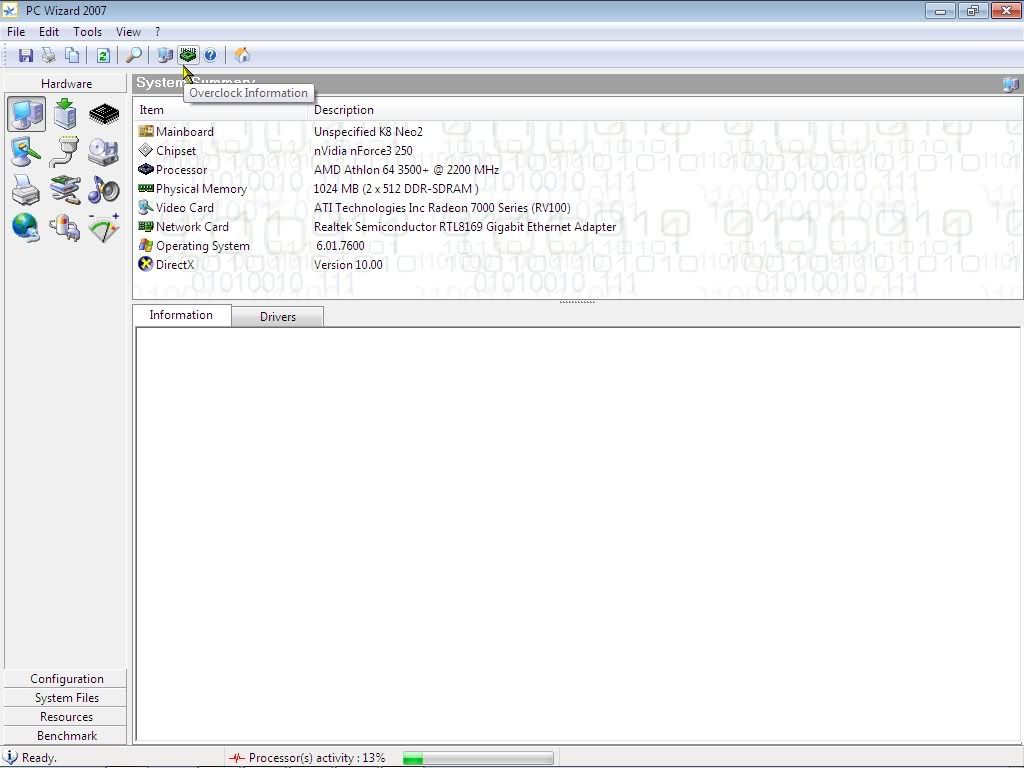Select the DirectX row

click(578, 264)
